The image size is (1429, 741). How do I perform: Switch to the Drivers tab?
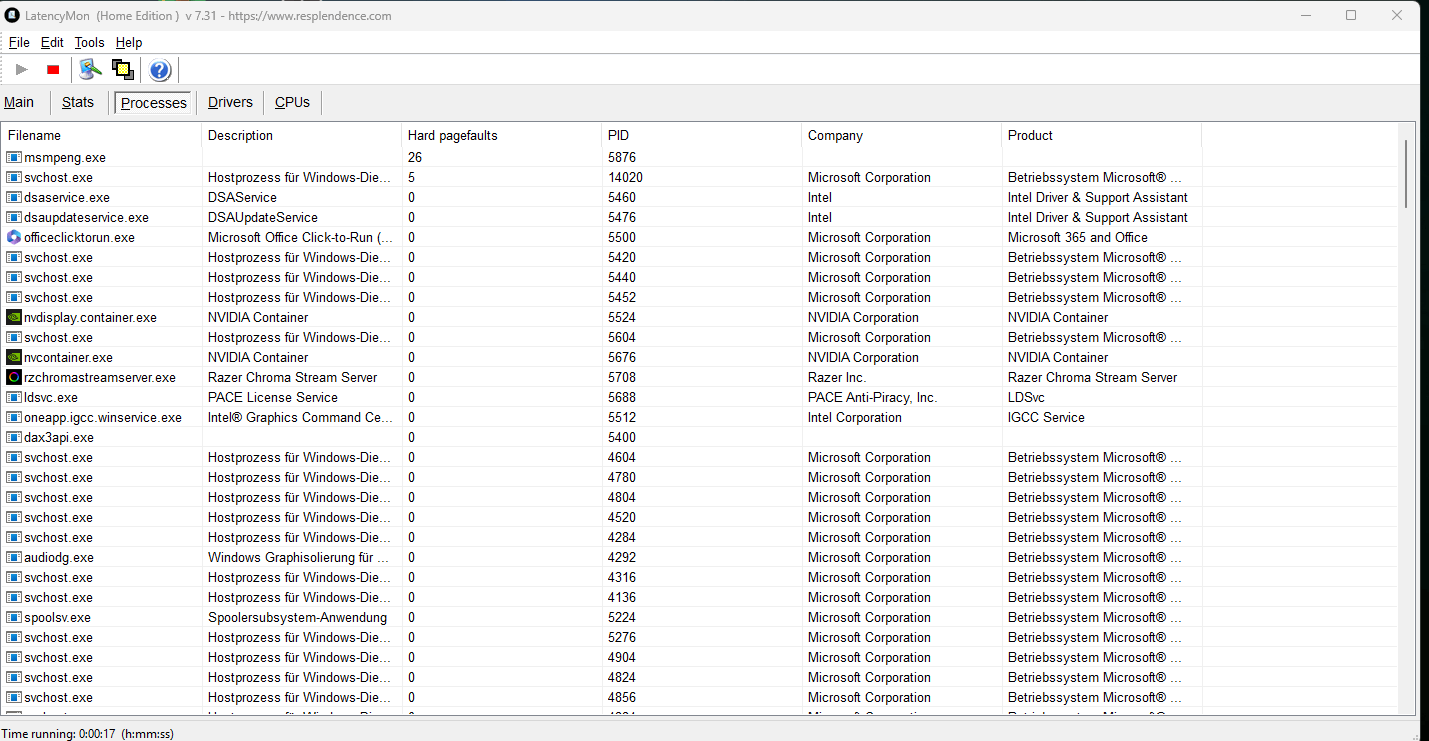[x=230, y=102]
